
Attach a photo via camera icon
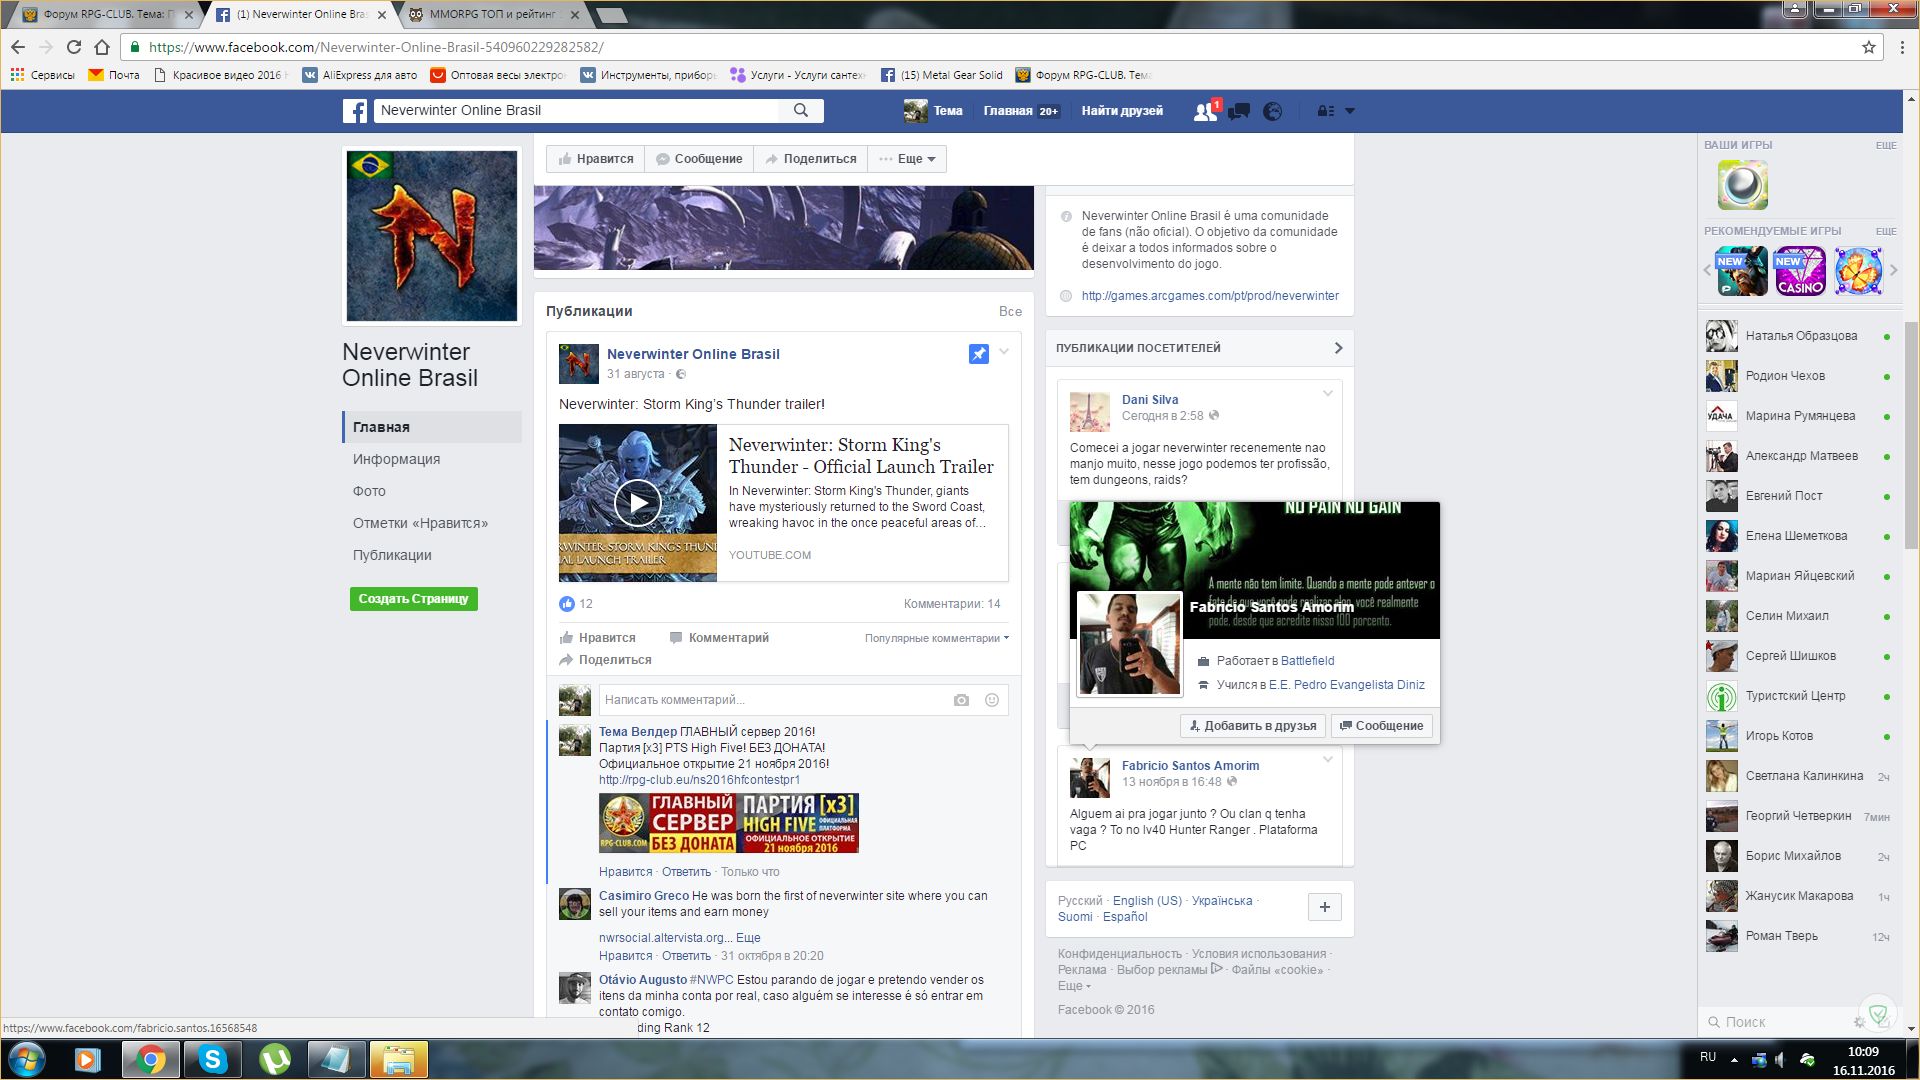[961, 700]
